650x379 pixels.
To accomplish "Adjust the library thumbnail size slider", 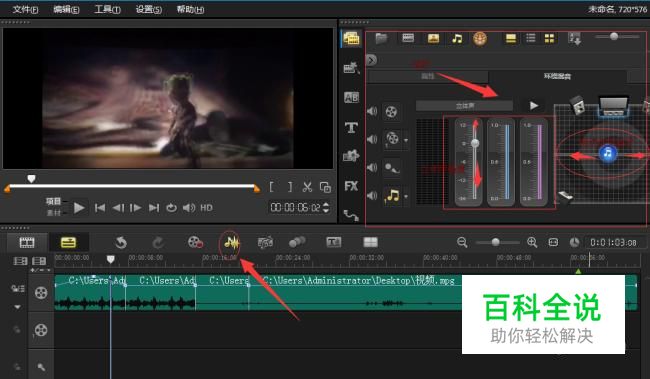I will 614,36.
